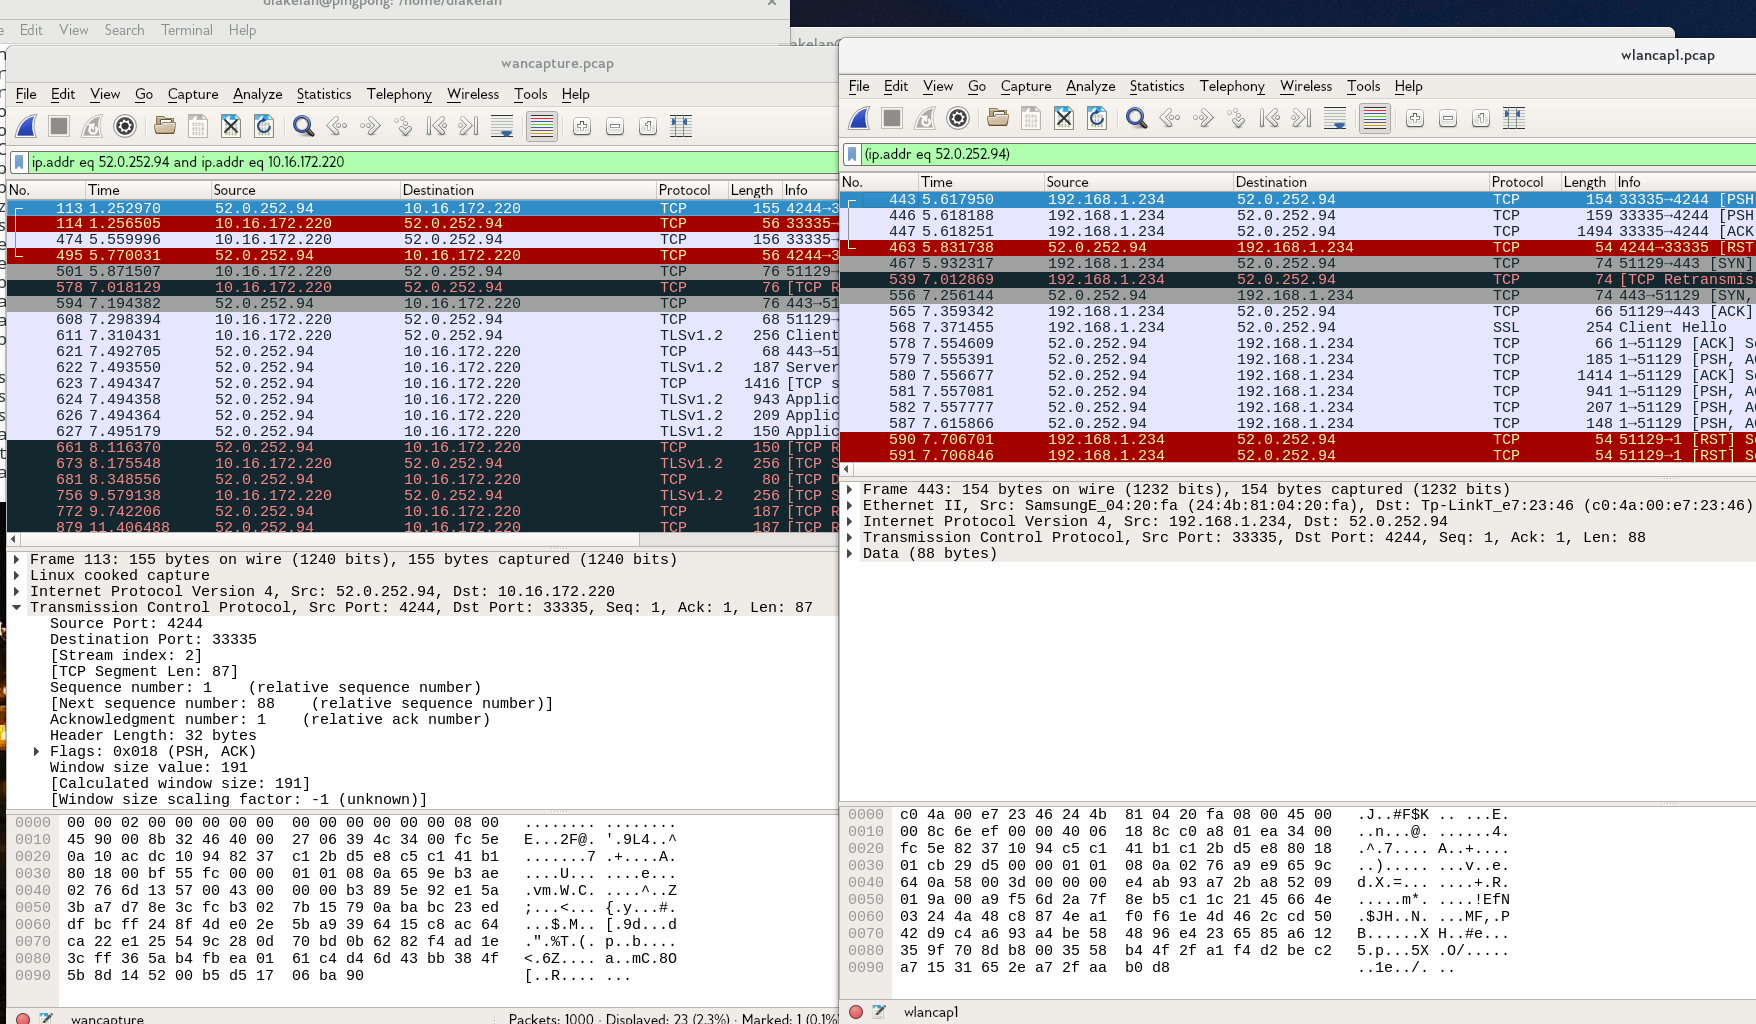Image resolution: width=1756 pixels, height=1024 pixels.
Task: Save capture file in wlancap1 window
Action: [x=1031, y=118]
